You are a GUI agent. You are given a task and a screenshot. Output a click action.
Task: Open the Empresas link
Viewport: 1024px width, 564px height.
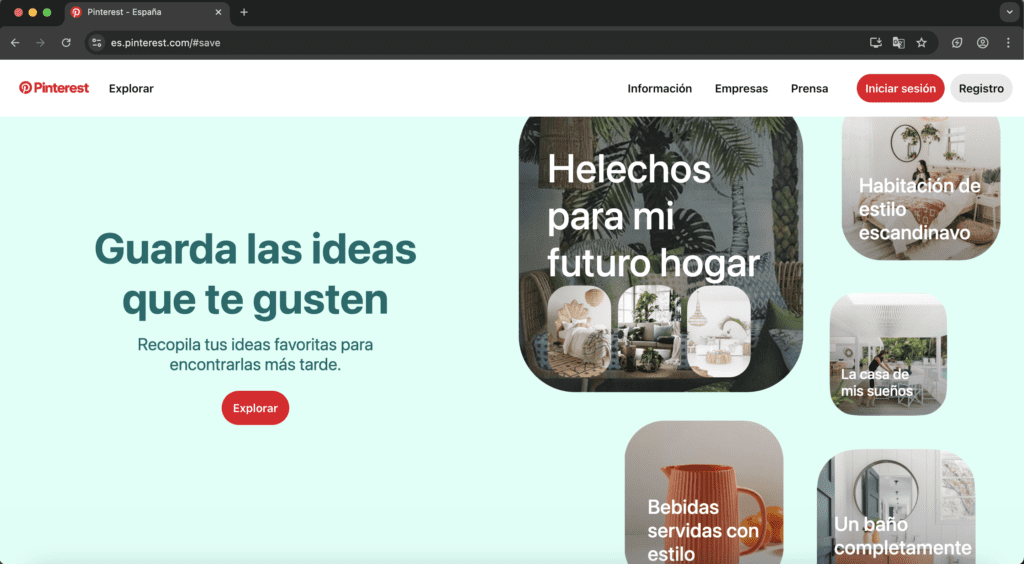tap(741, 88)
